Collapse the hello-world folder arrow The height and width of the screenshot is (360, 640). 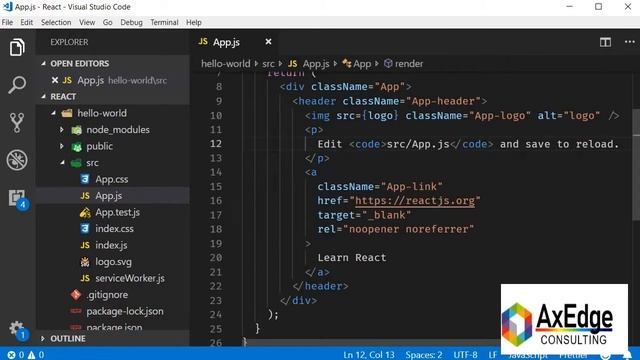pos(53,113)
